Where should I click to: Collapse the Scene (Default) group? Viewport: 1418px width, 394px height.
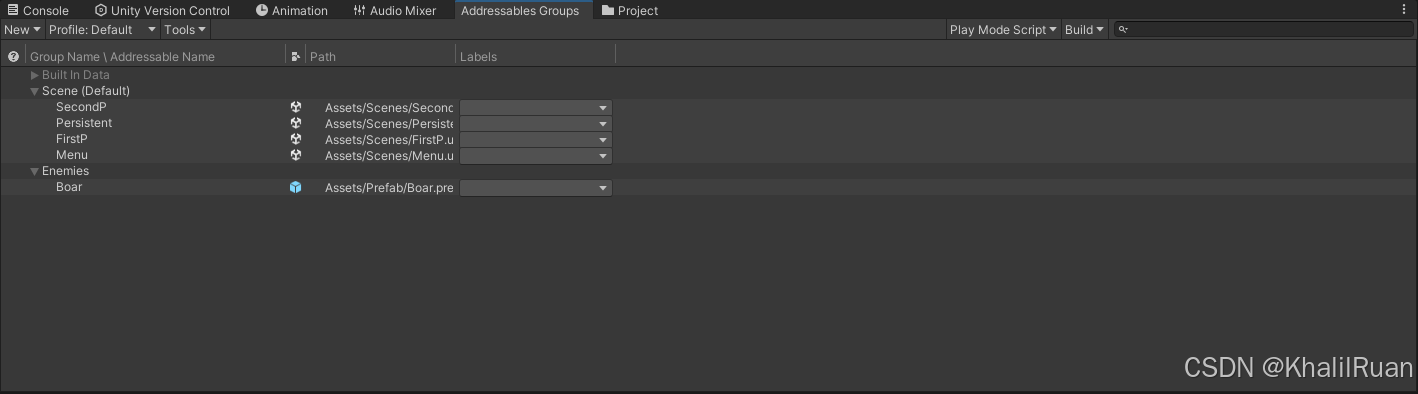point(35,91)
